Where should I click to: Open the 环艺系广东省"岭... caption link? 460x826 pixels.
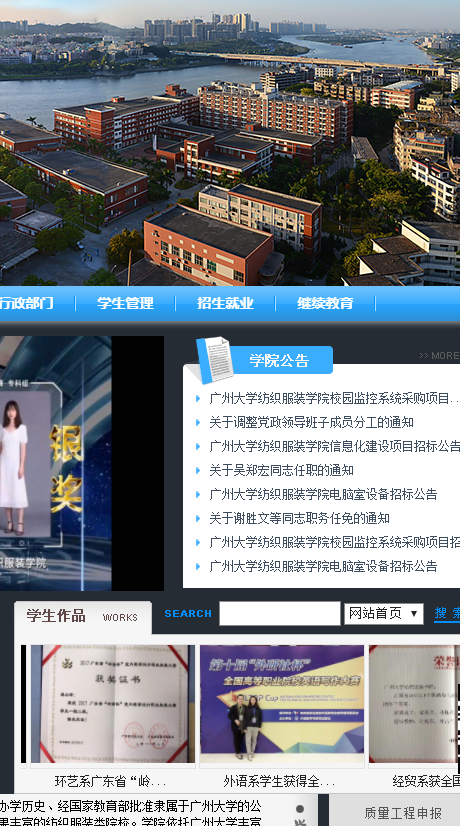pyautogui.click(x=110, y=781)
